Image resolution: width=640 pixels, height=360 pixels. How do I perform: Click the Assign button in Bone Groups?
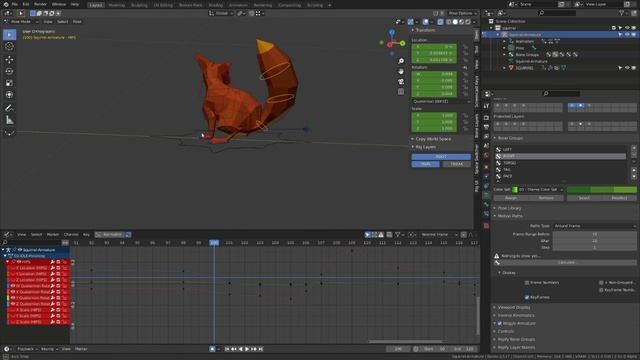point(511,198)
